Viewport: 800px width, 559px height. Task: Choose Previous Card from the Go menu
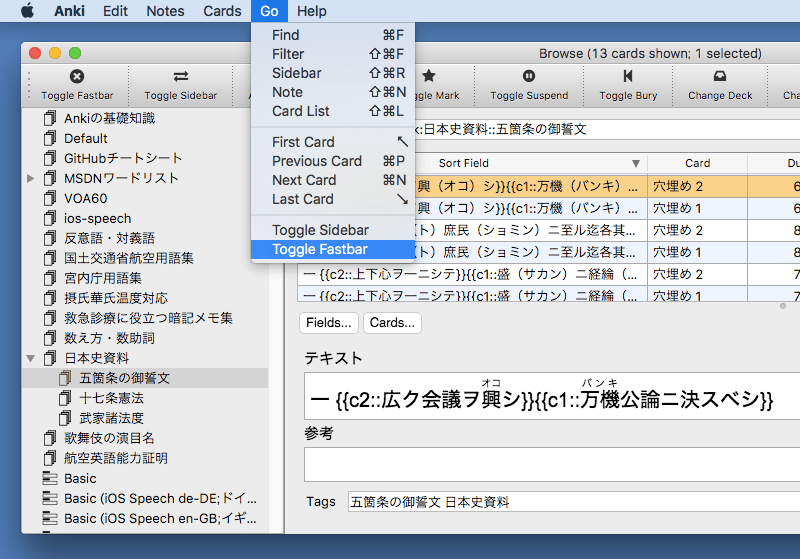333,161
